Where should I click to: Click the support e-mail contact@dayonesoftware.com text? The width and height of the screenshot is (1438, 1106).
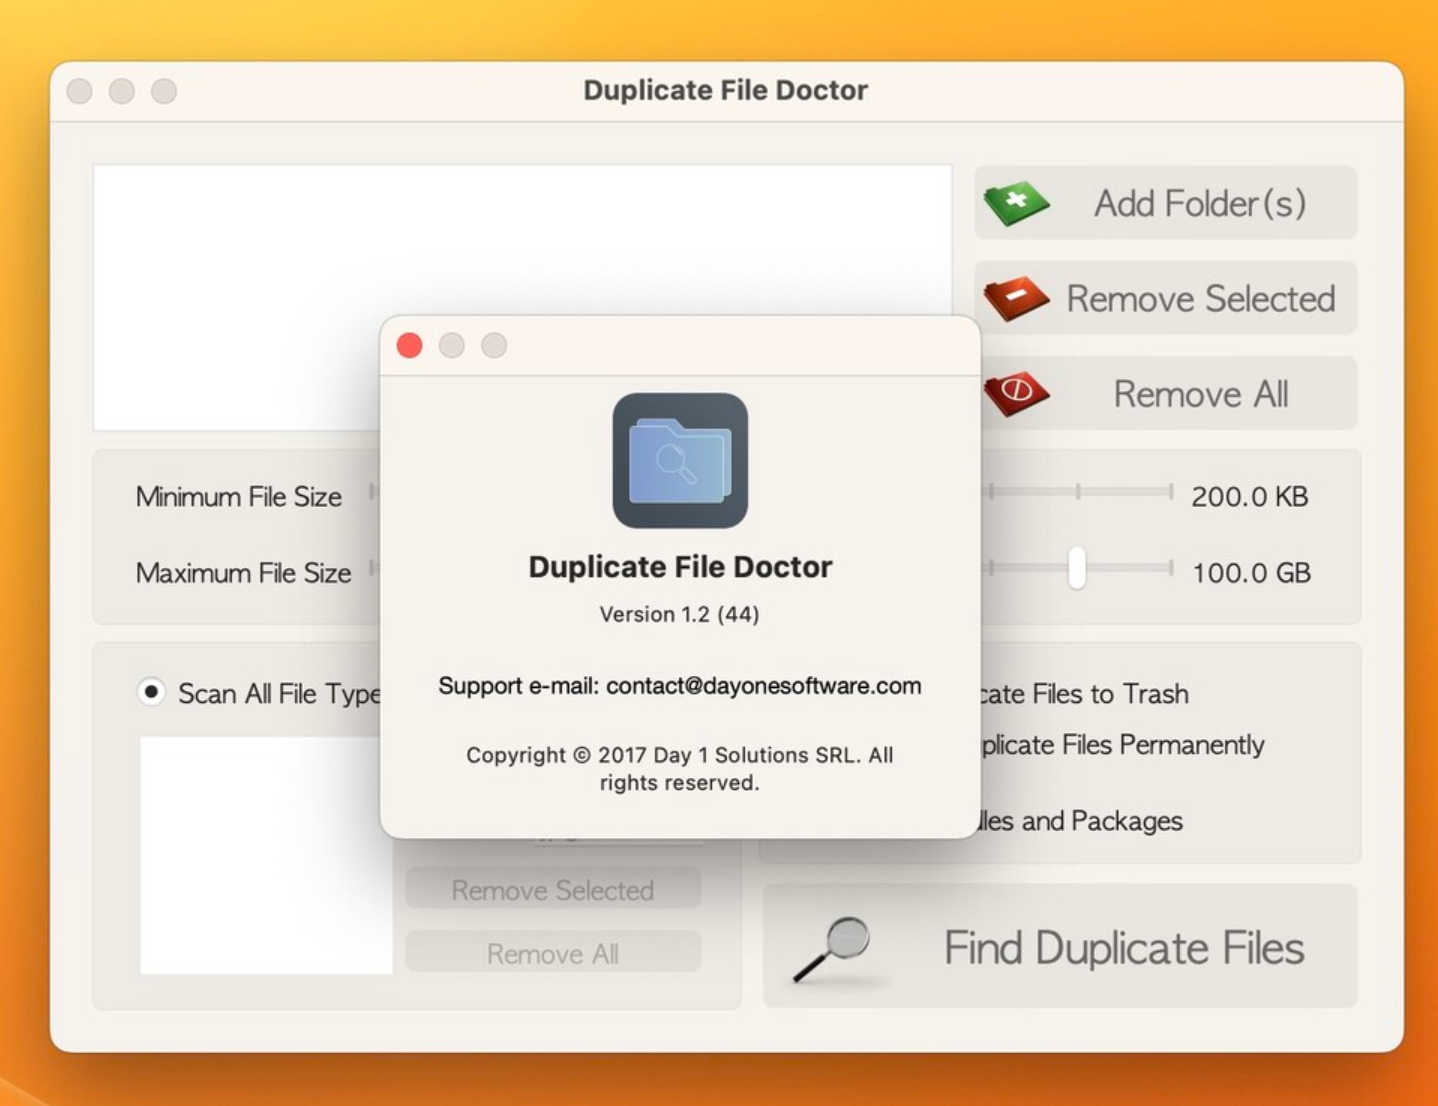tap(680, 686)
